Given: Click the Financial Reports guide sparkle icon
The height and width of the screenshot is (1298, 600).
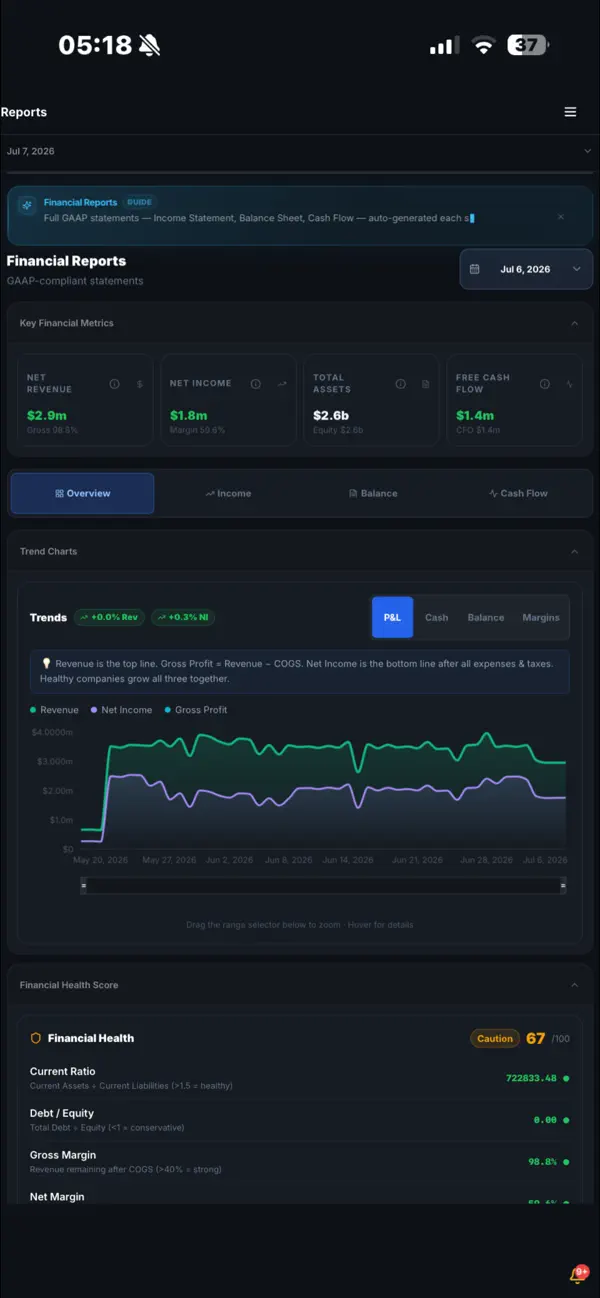Looking at the screenshot, I should [27, 204].
